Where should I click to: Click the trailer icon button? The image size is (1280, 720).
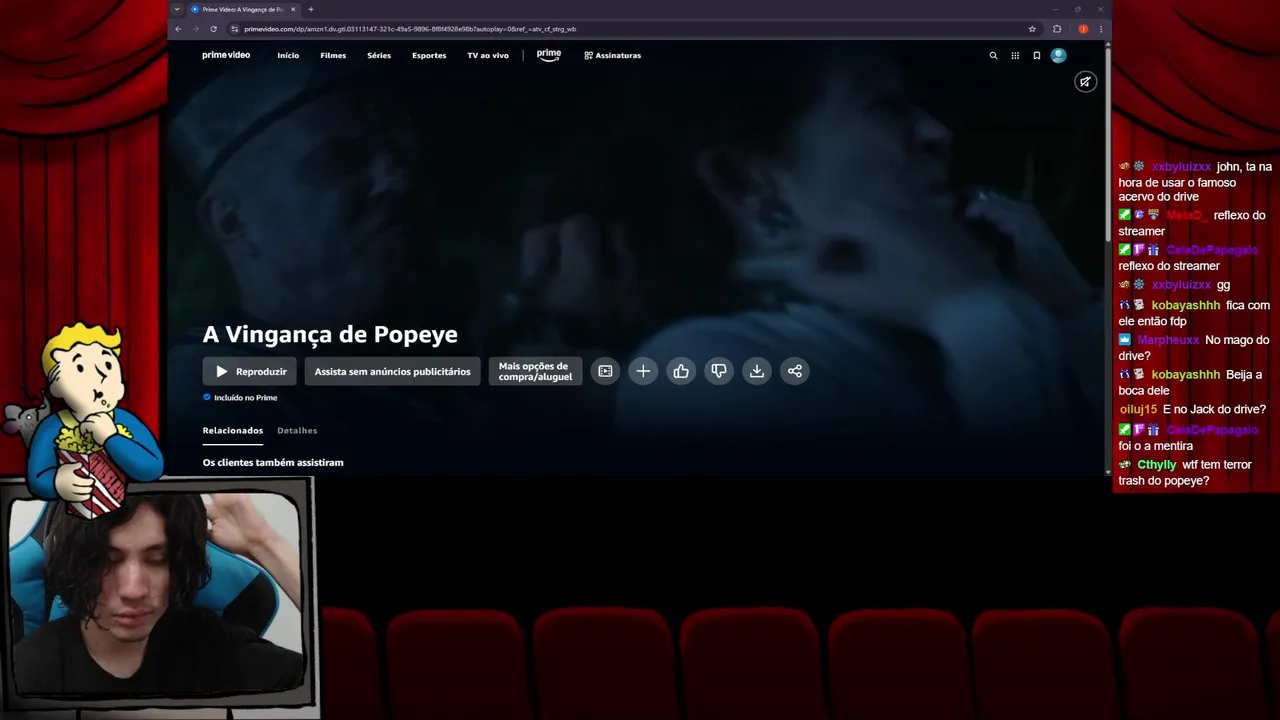coord(605,371)
